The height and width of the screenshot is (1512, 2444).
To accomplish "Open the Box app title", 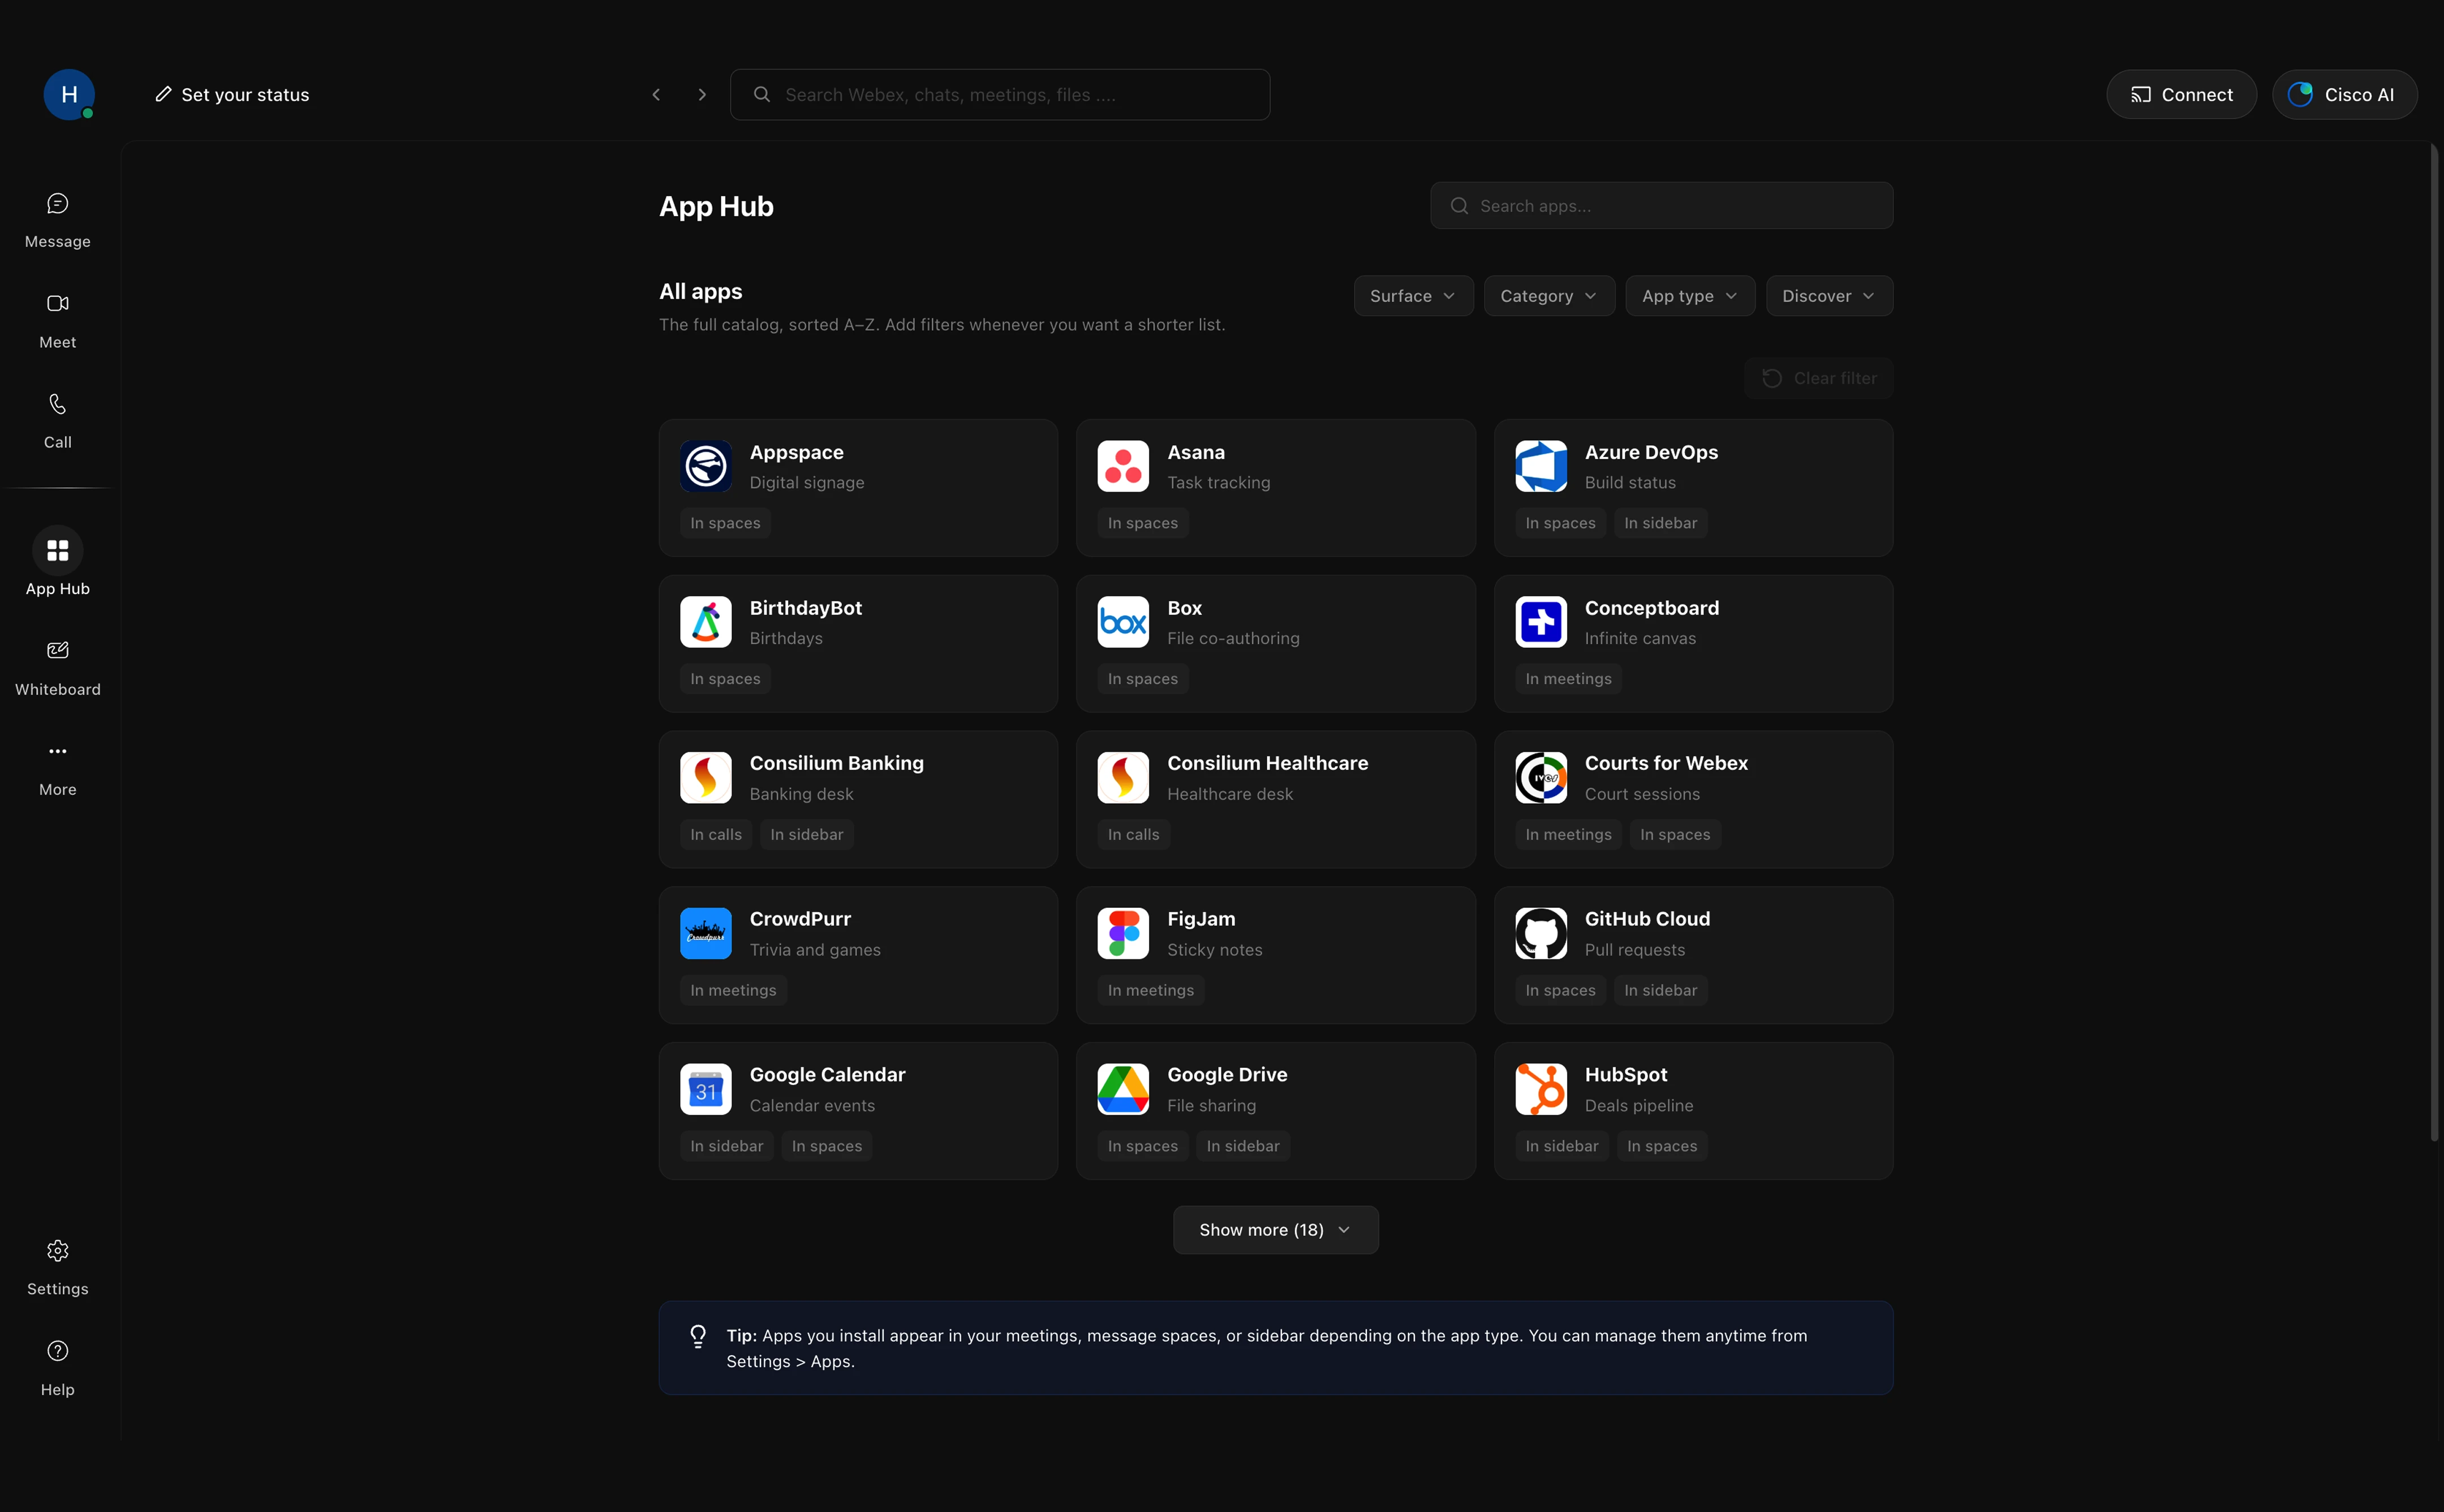I will 1184,608.
